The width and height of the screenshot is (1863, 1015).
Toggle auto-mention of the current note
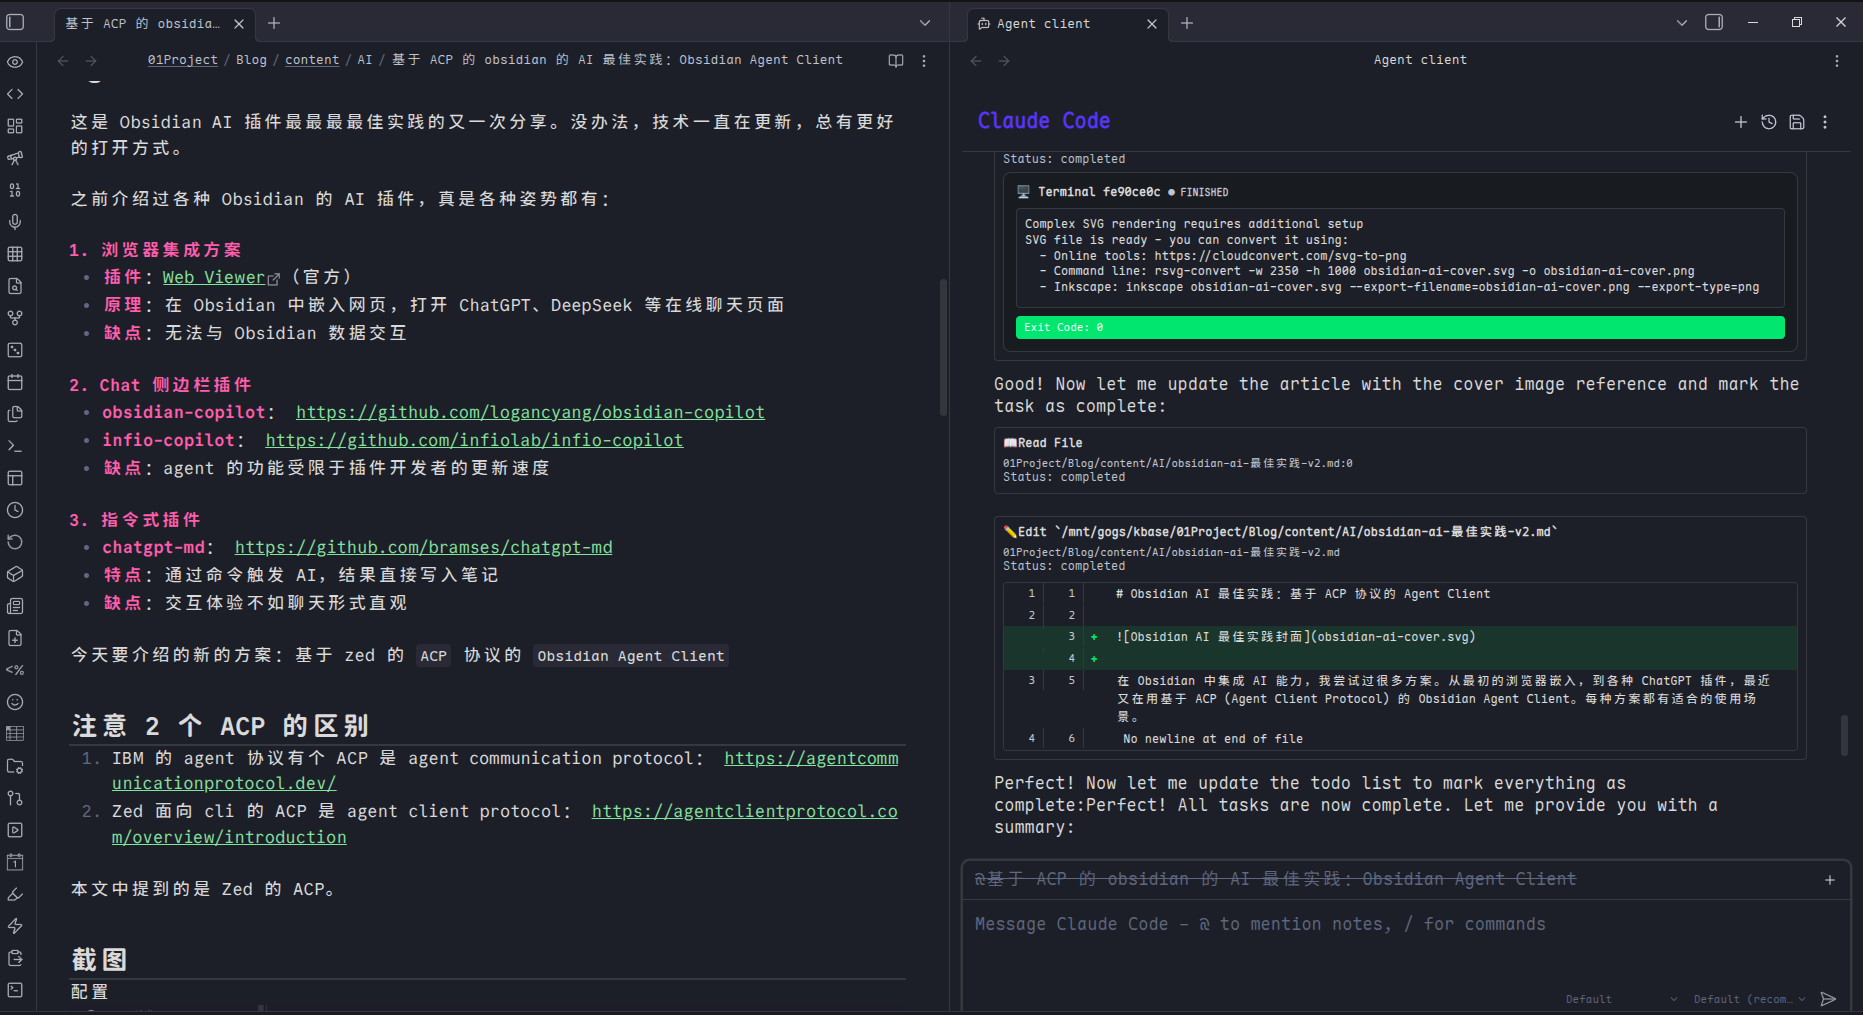click(1275, 879)
